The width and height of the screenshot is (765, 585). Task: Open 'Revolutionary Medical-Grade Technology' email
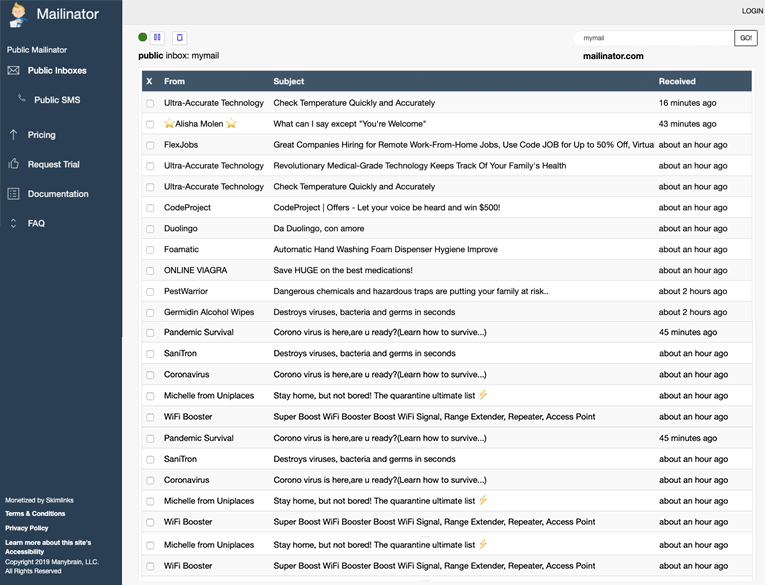click(x=420, y=166)
